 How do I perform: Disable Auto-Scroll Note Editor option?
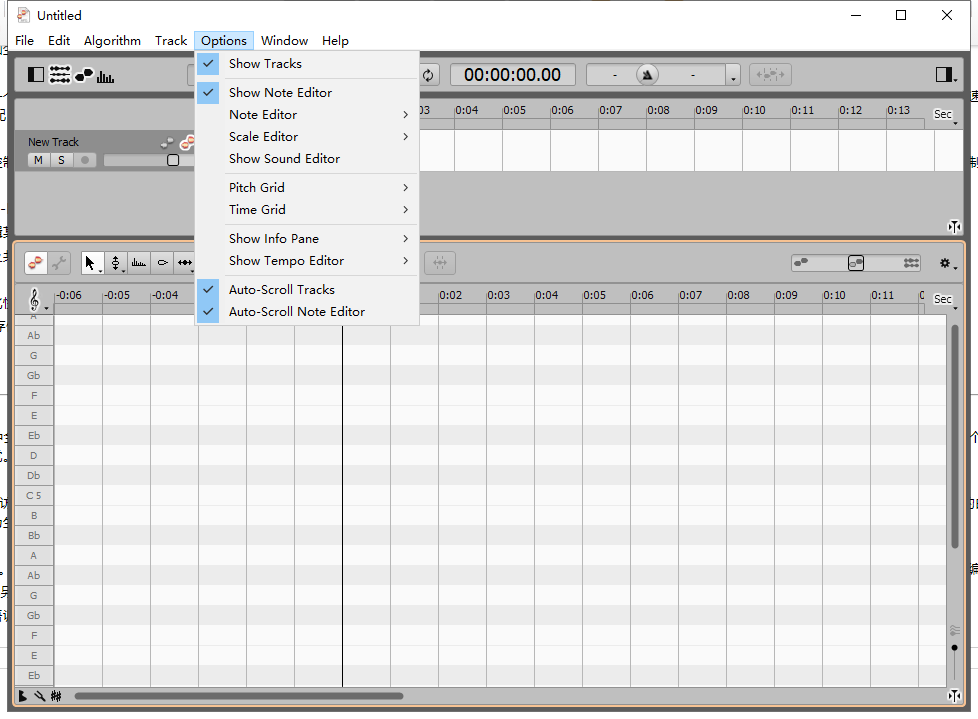point(307,312)
